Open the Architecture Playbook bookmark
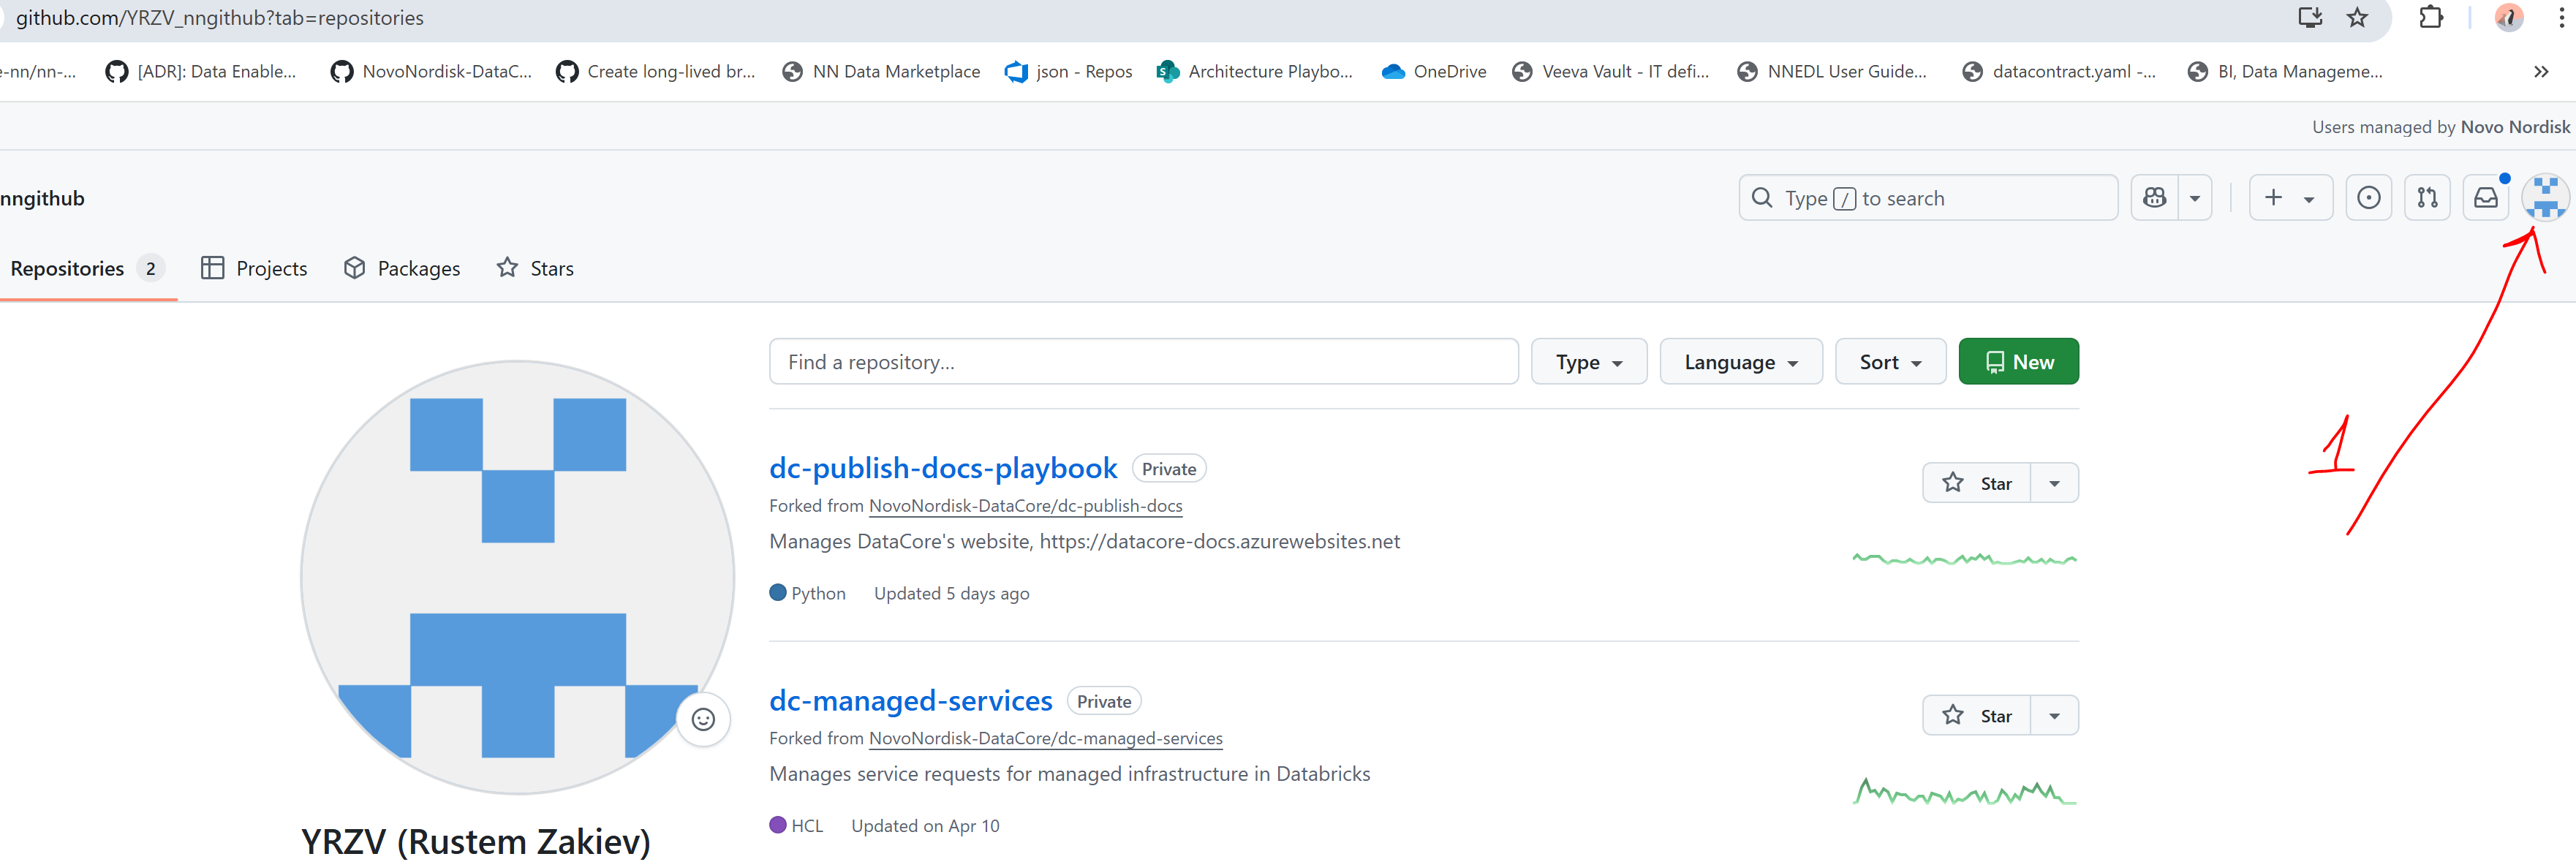The image size is (2576, 862). [x=1254, y=72]
